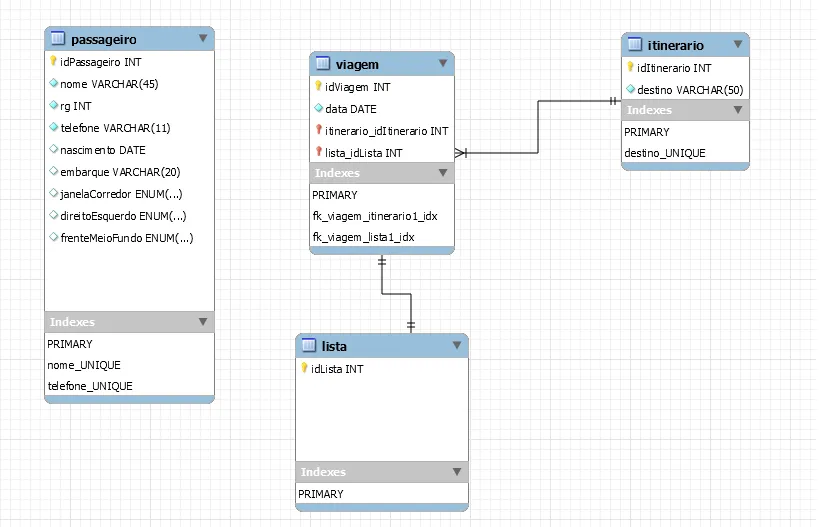This screenshot has height=527, width=819.
Task: Click the idPassageiro primary key icon
Action: click(53, 62)
